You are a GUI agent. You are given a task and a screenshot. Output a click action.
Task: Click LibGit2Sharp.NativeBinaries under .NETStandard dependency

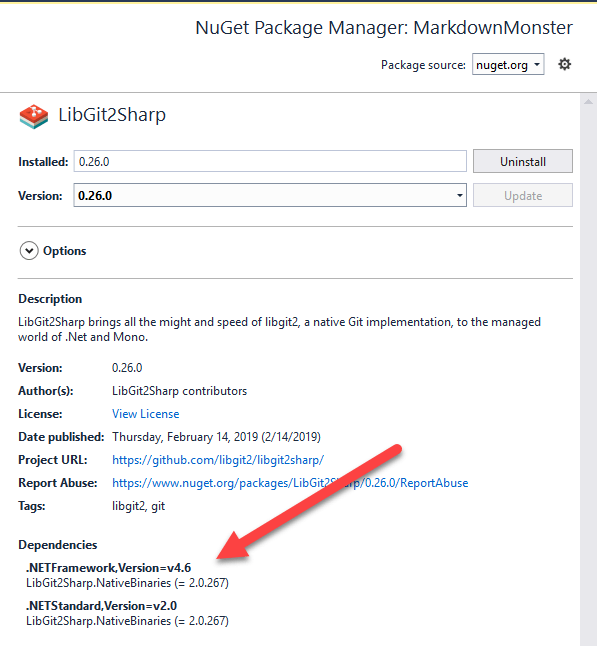click(x=127, y=621)
